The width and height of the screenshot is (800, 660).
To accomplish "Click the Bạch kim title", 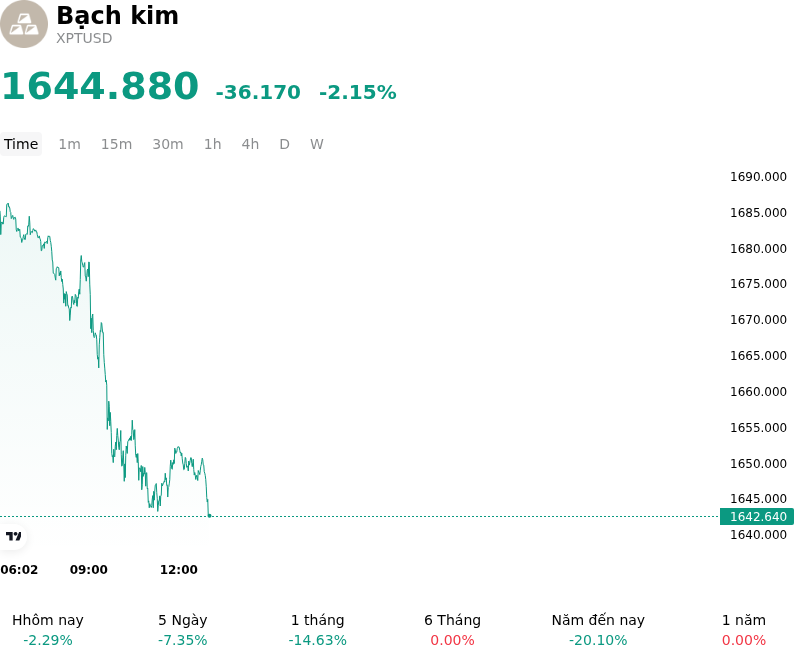I will coord(118,16).
